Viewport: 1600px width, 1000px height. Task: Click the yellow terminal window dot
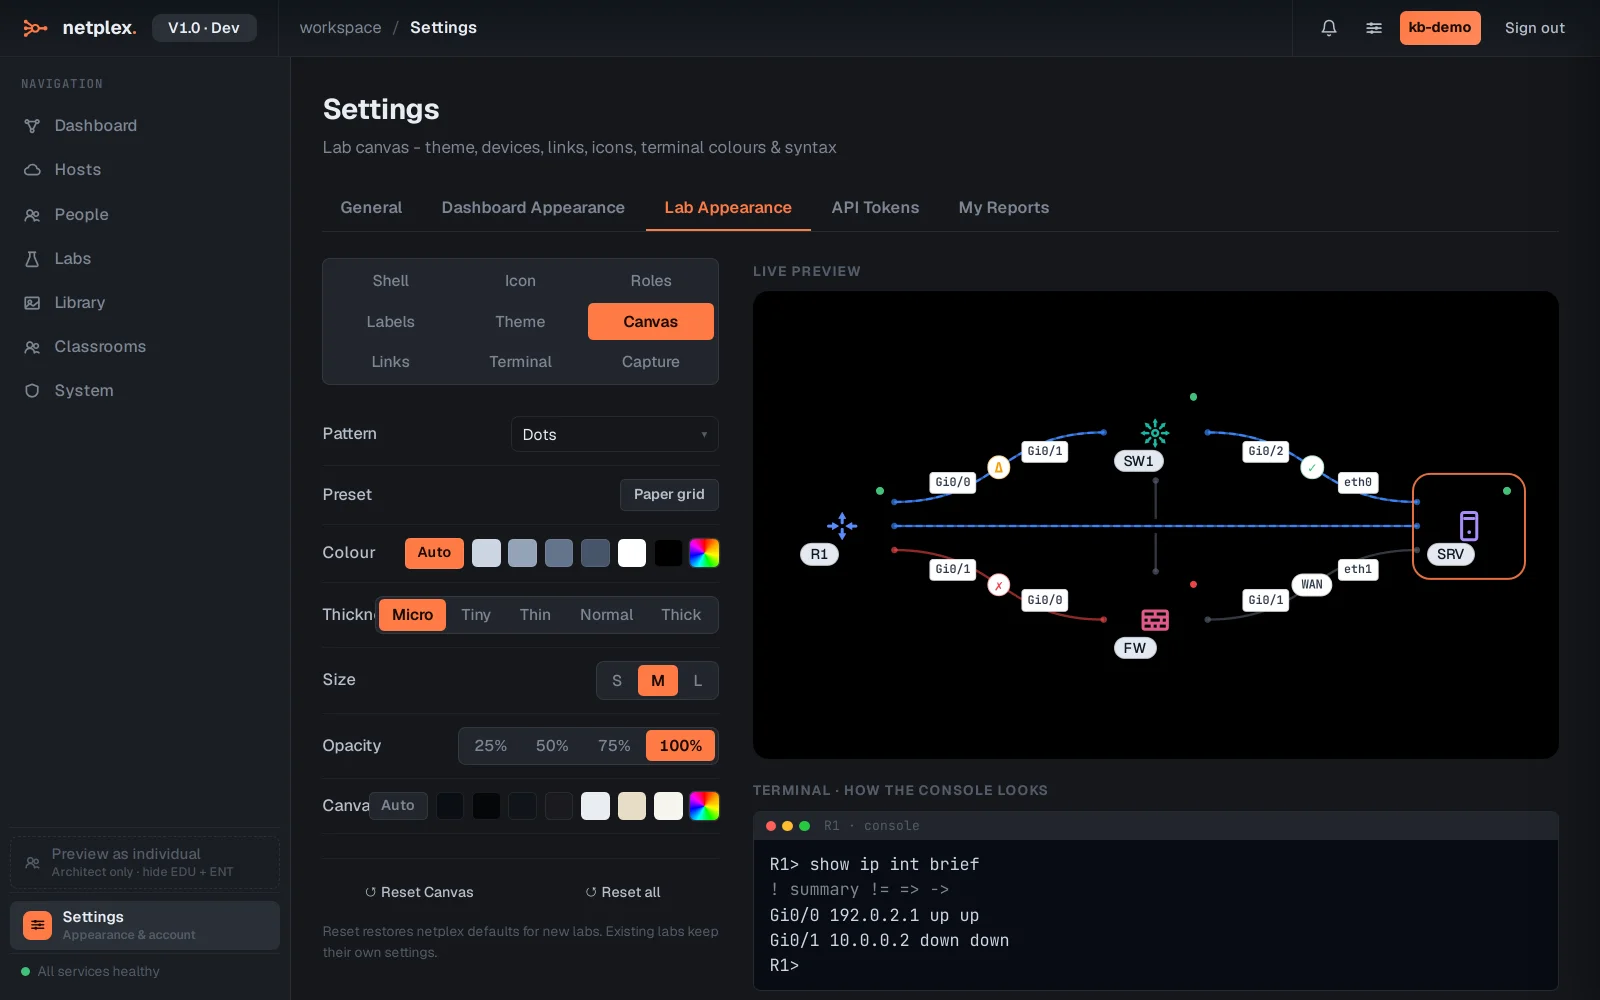(788, 826)
